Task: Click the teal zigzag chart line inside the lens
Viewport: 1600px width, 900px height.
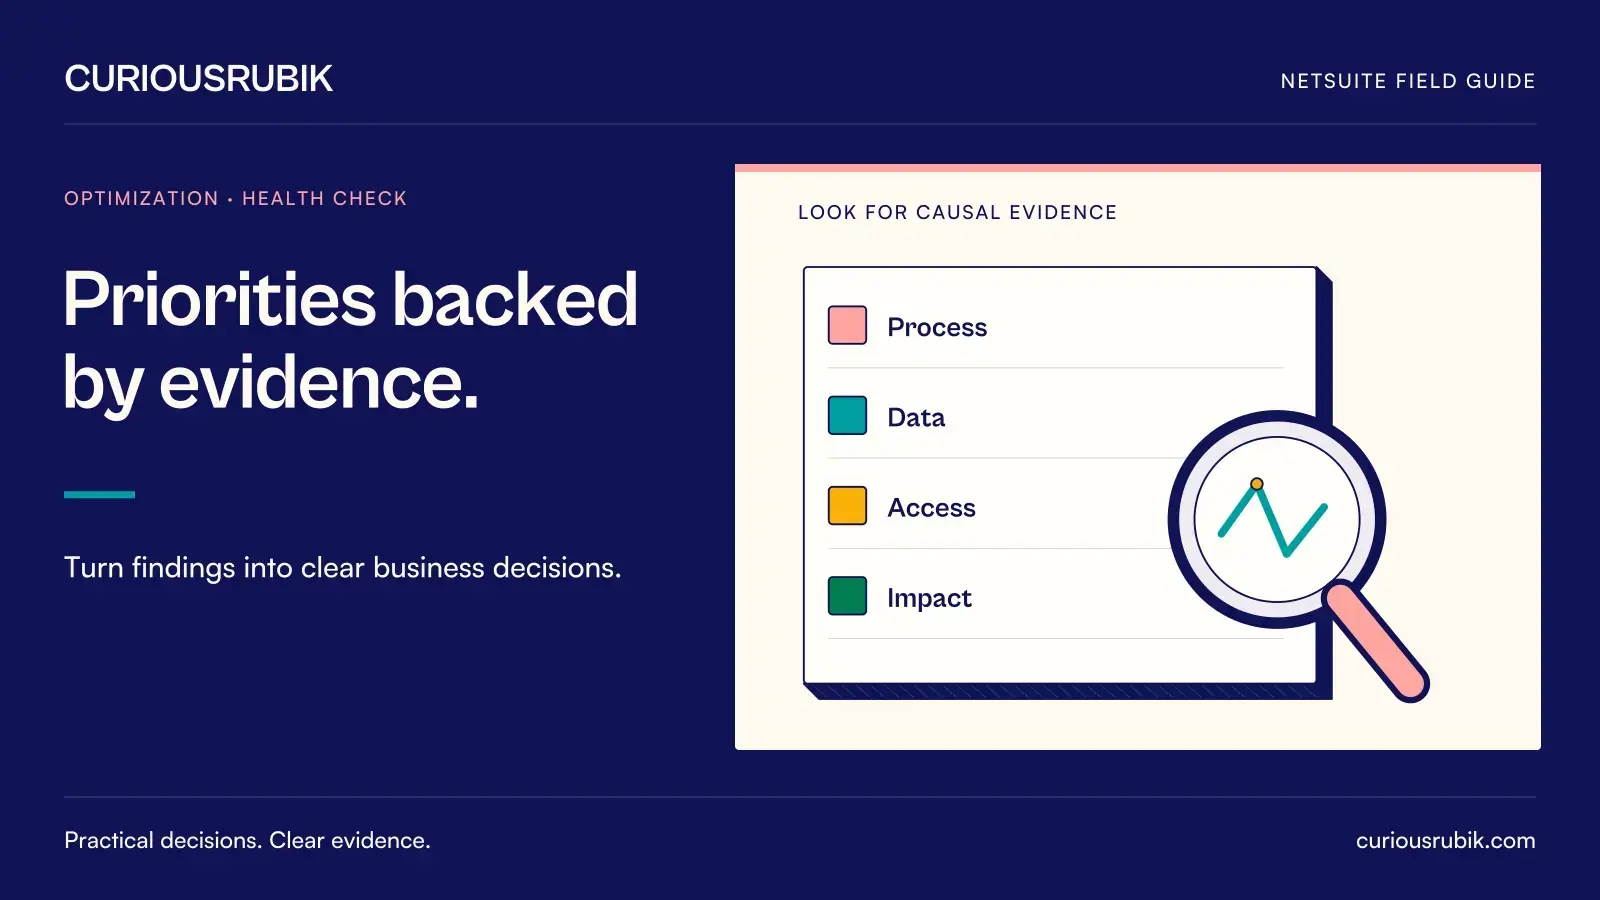Action: click(x=1272, y=519)
